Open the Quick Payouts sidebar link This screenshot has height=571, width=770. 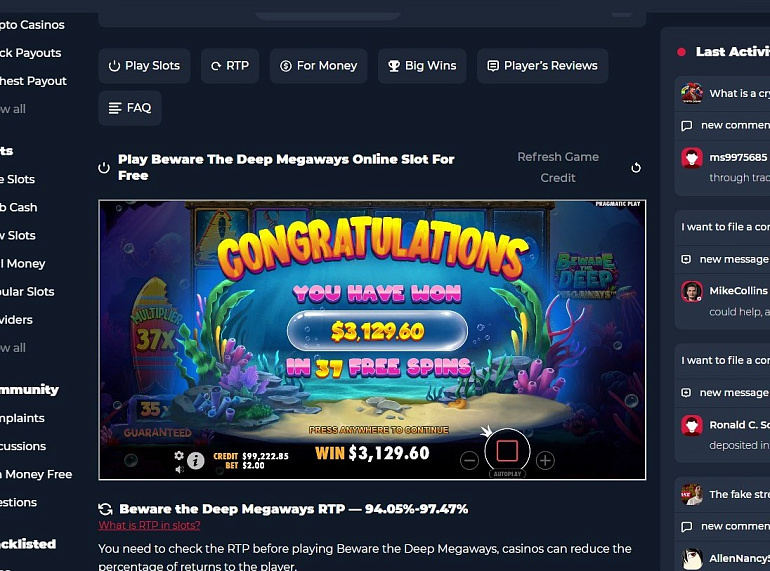(30, 53)
